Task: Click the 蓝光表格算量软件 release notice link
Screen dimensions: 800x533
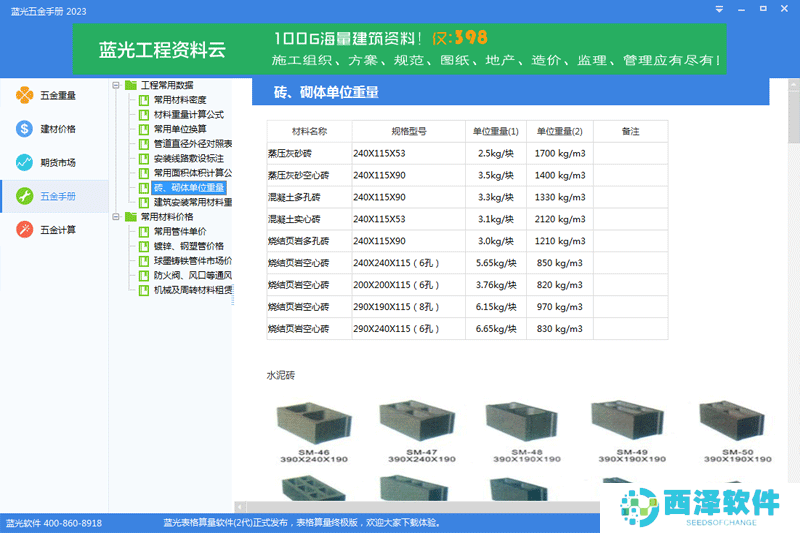Action: point(302,523)
